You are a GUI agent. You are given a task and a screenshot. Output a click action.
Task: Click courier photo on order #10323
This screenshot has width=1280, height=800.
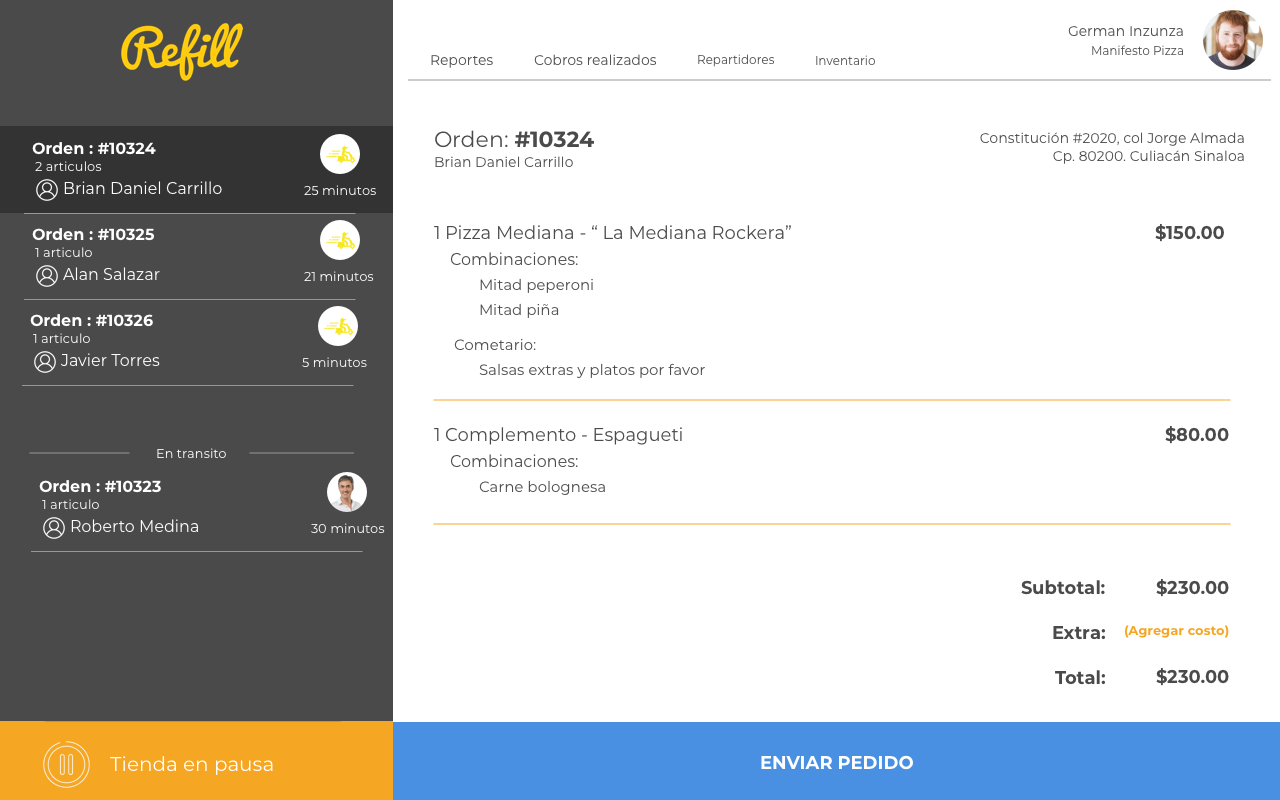347,492
